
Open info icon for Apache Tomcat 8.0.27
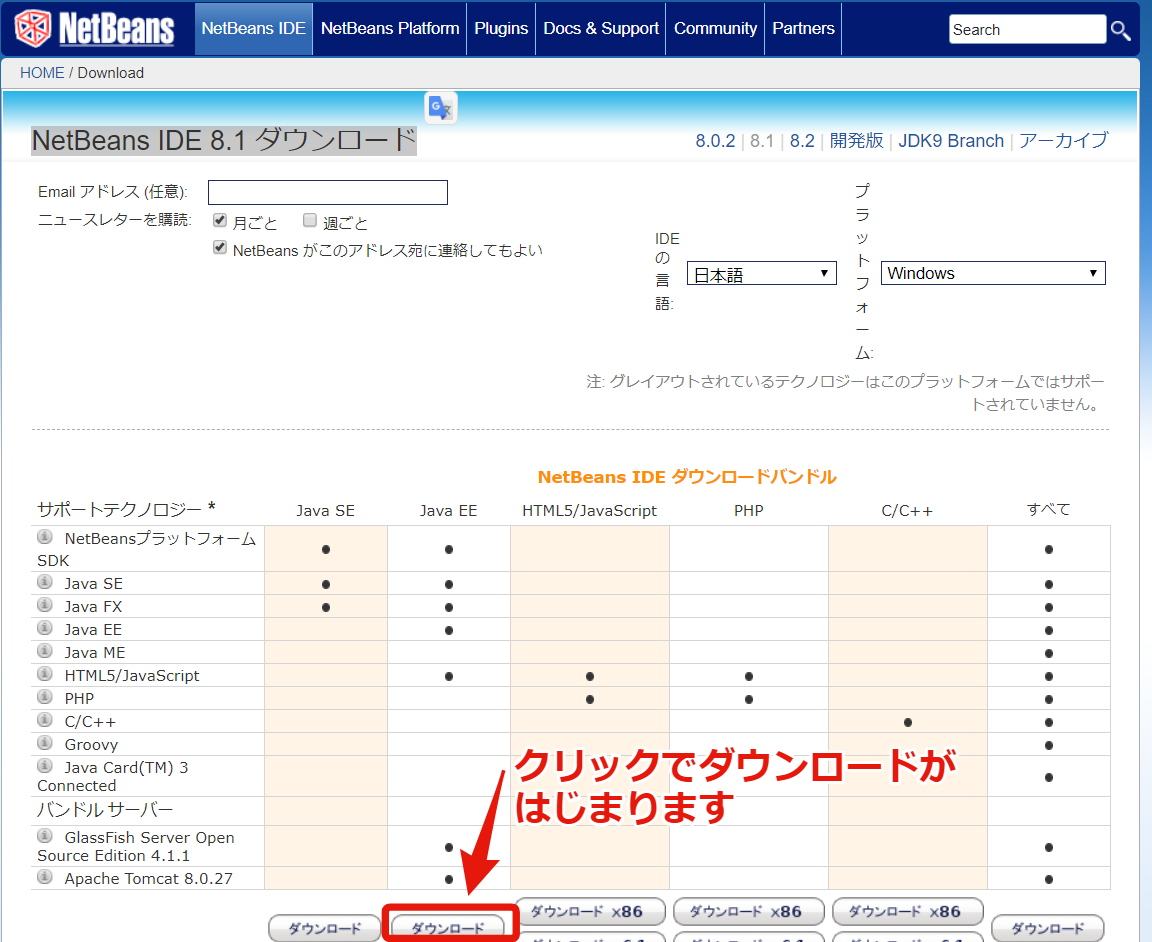[45, 877]
